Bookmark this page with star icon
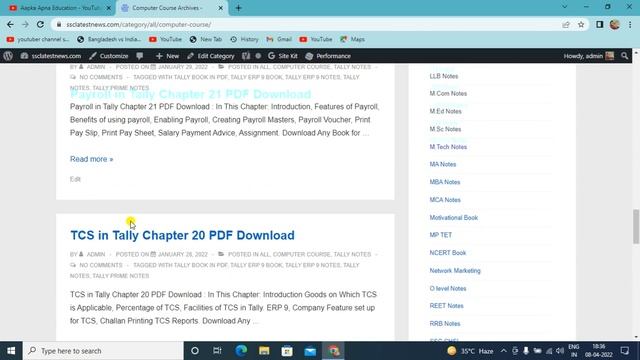 [581, 24]
